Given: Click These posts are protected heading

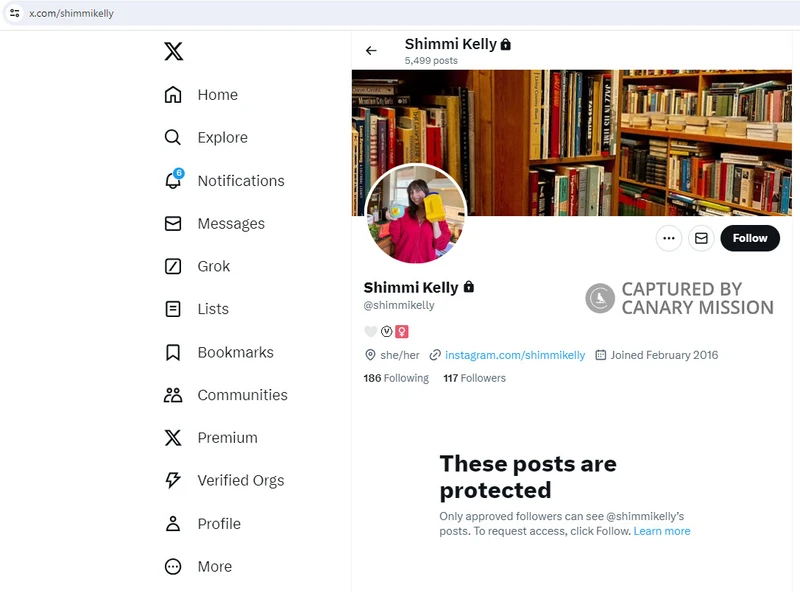Looking at the screenshot, I should pyautogui.click(x=528, y=477).
